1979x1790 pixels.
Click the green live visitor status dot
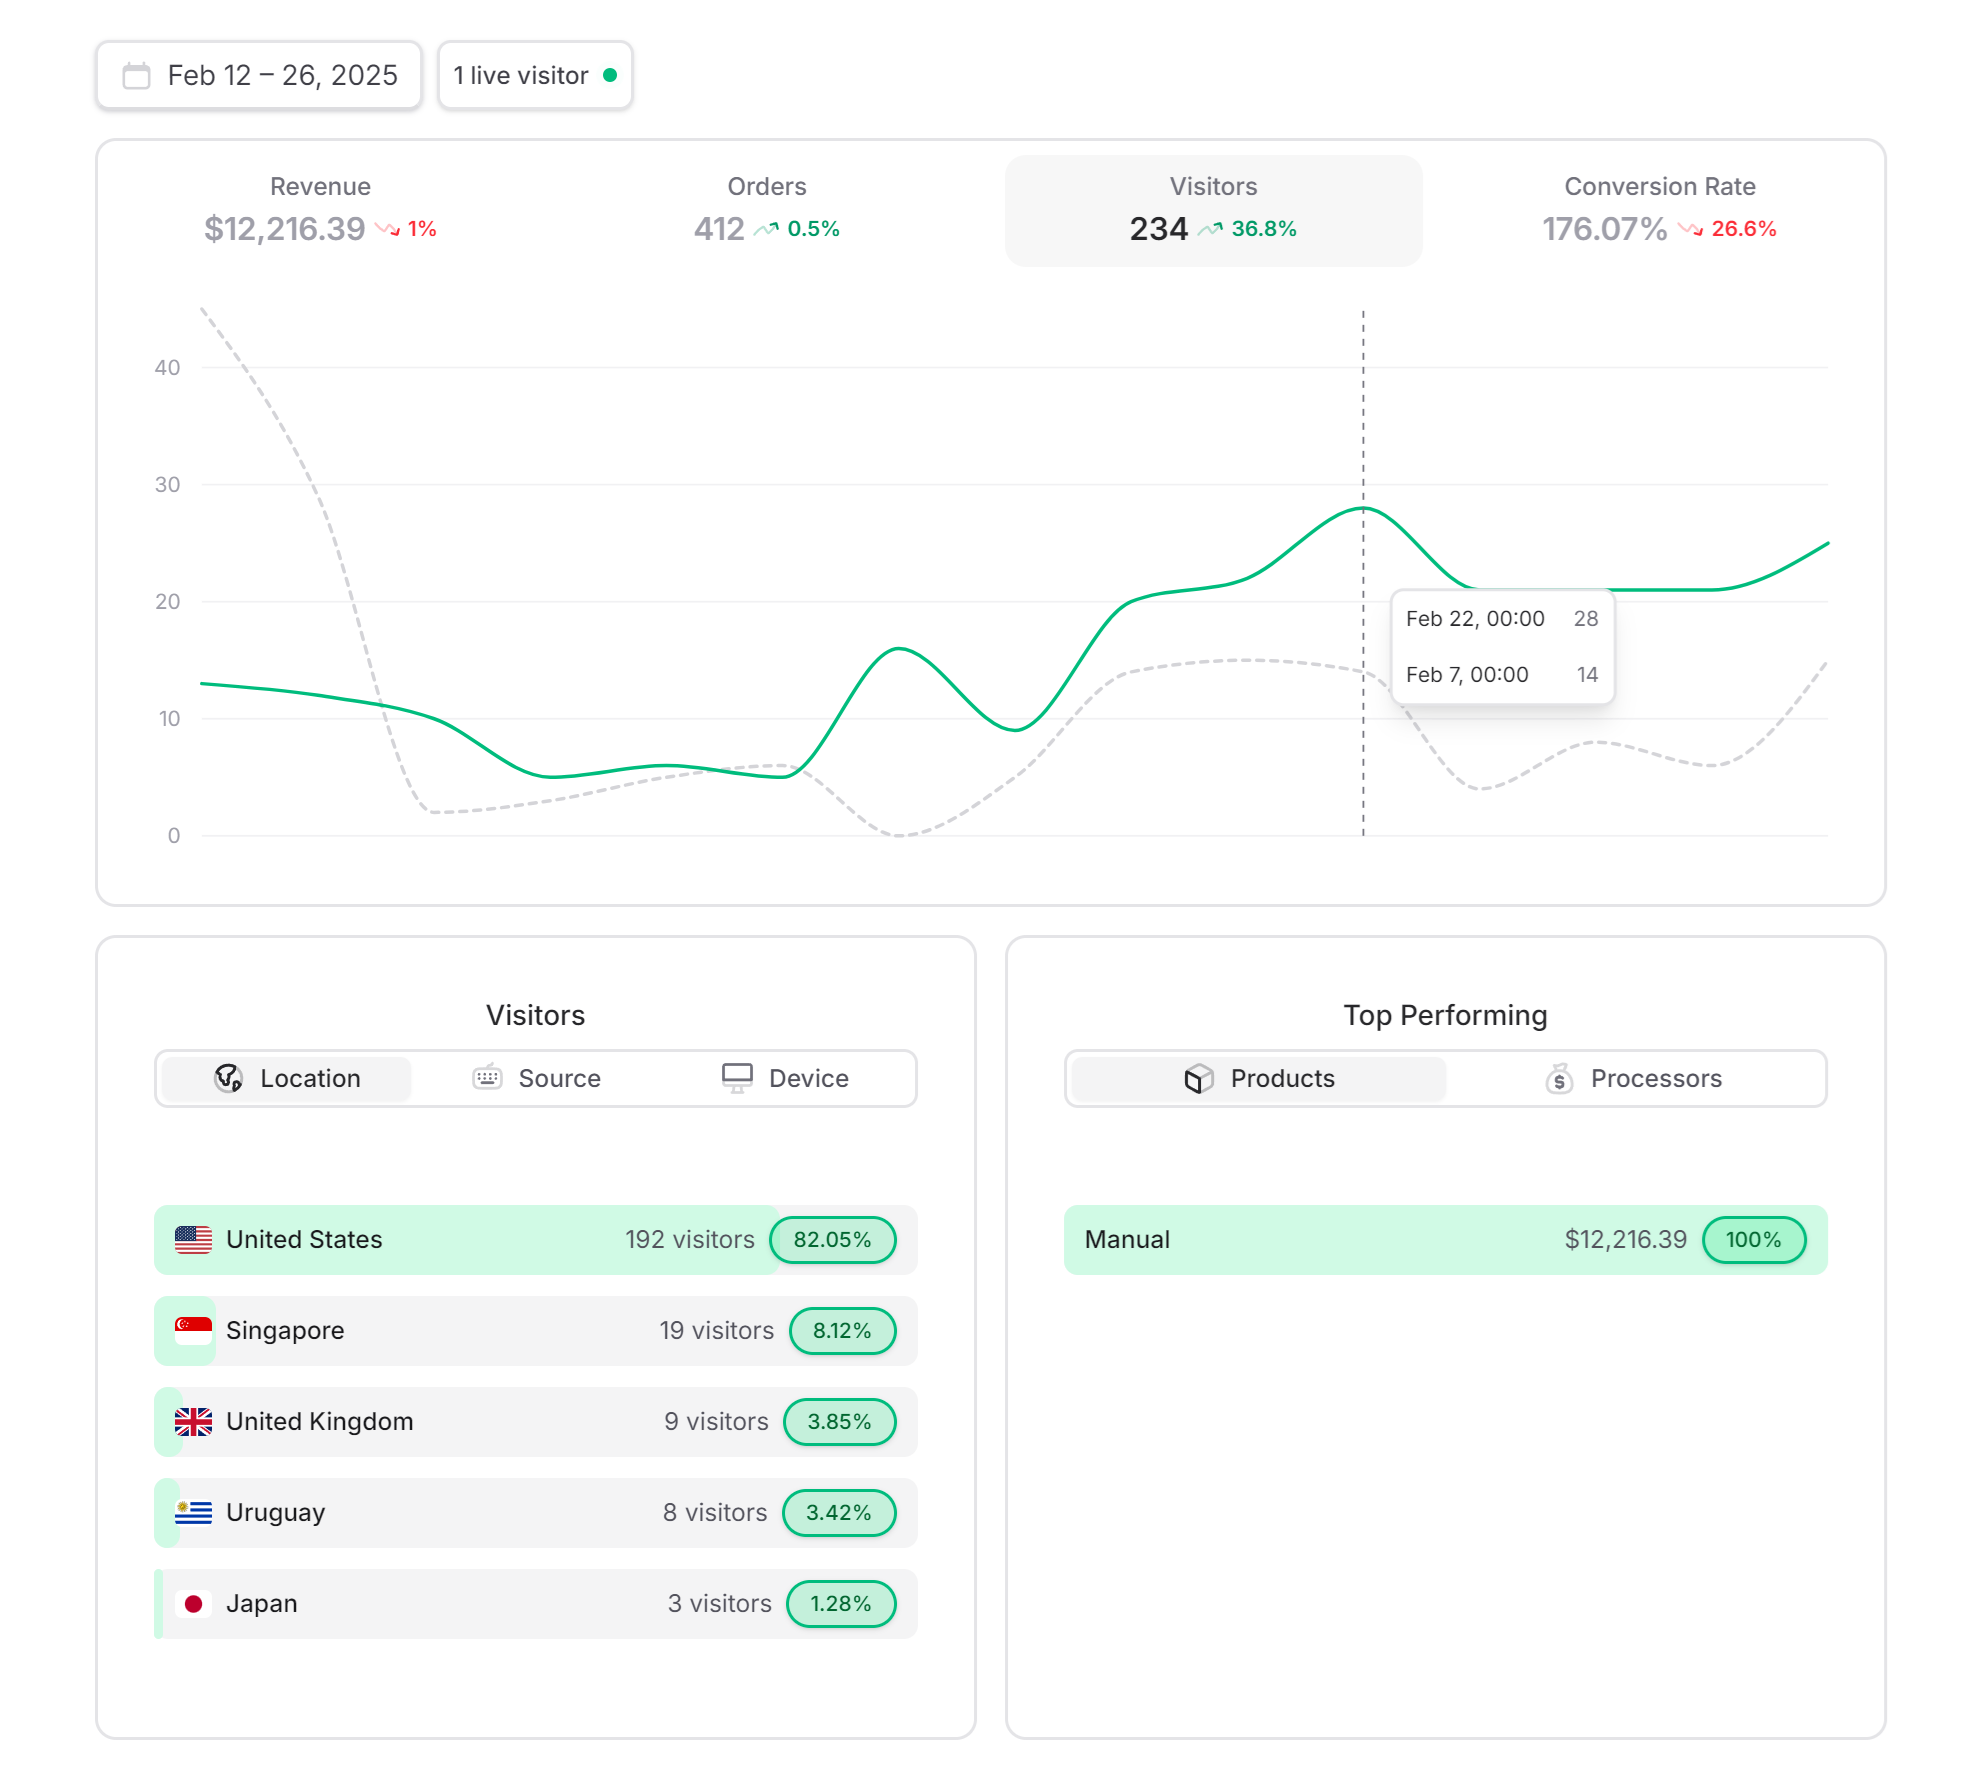(610, 76)
